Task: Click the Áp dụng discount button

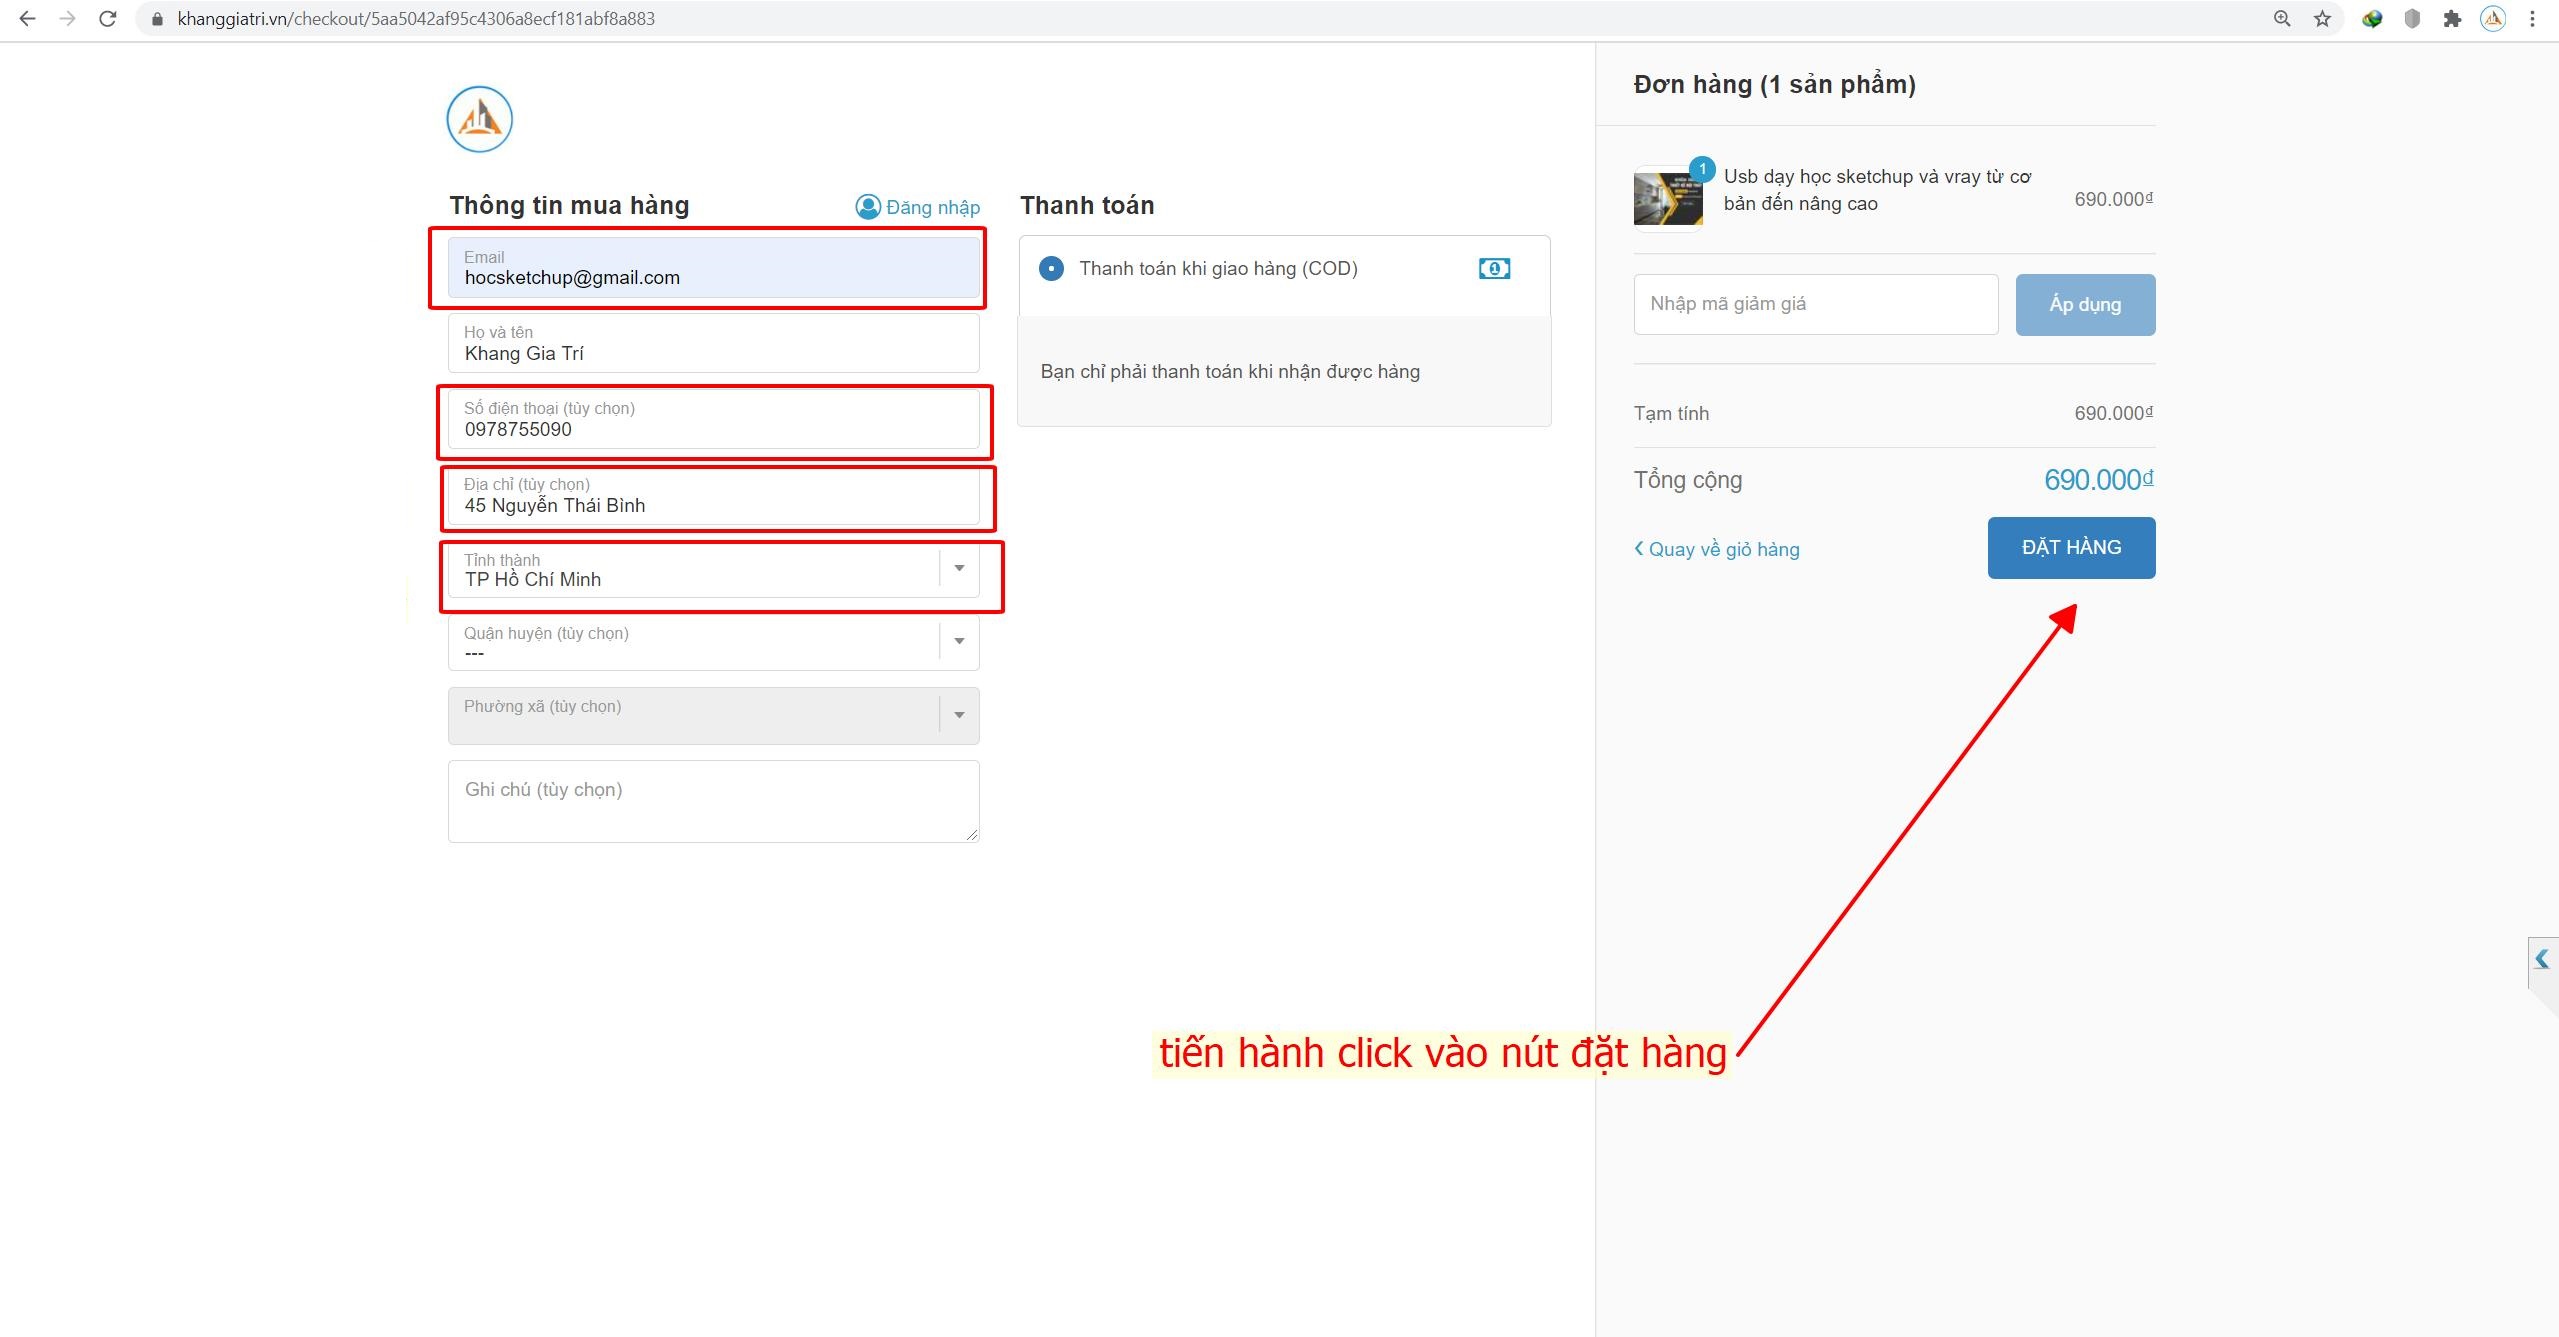Action: (x=2084, y=304)
